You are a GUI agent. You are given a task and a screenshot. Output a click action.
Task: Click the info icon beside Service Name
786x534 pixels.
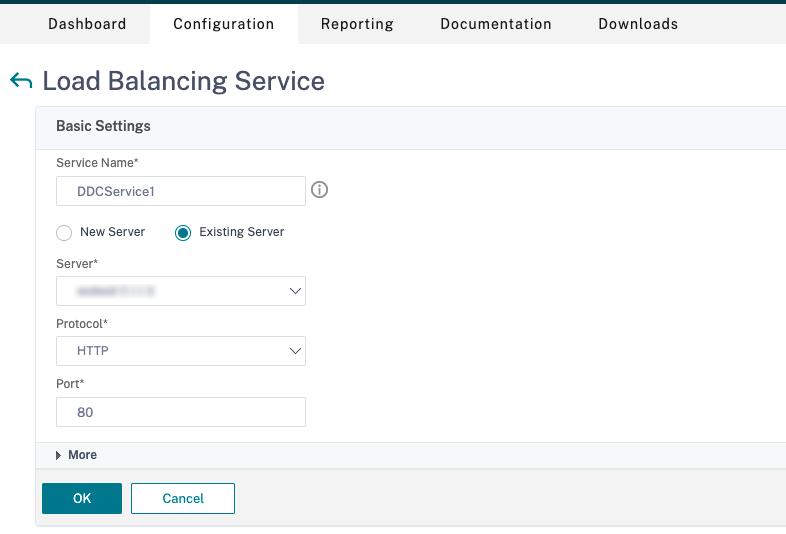(320, 190)
